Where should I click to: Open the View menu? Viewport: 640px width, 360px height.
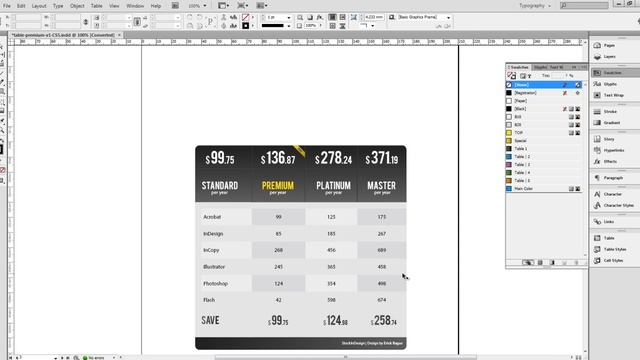tap(114, 6)
